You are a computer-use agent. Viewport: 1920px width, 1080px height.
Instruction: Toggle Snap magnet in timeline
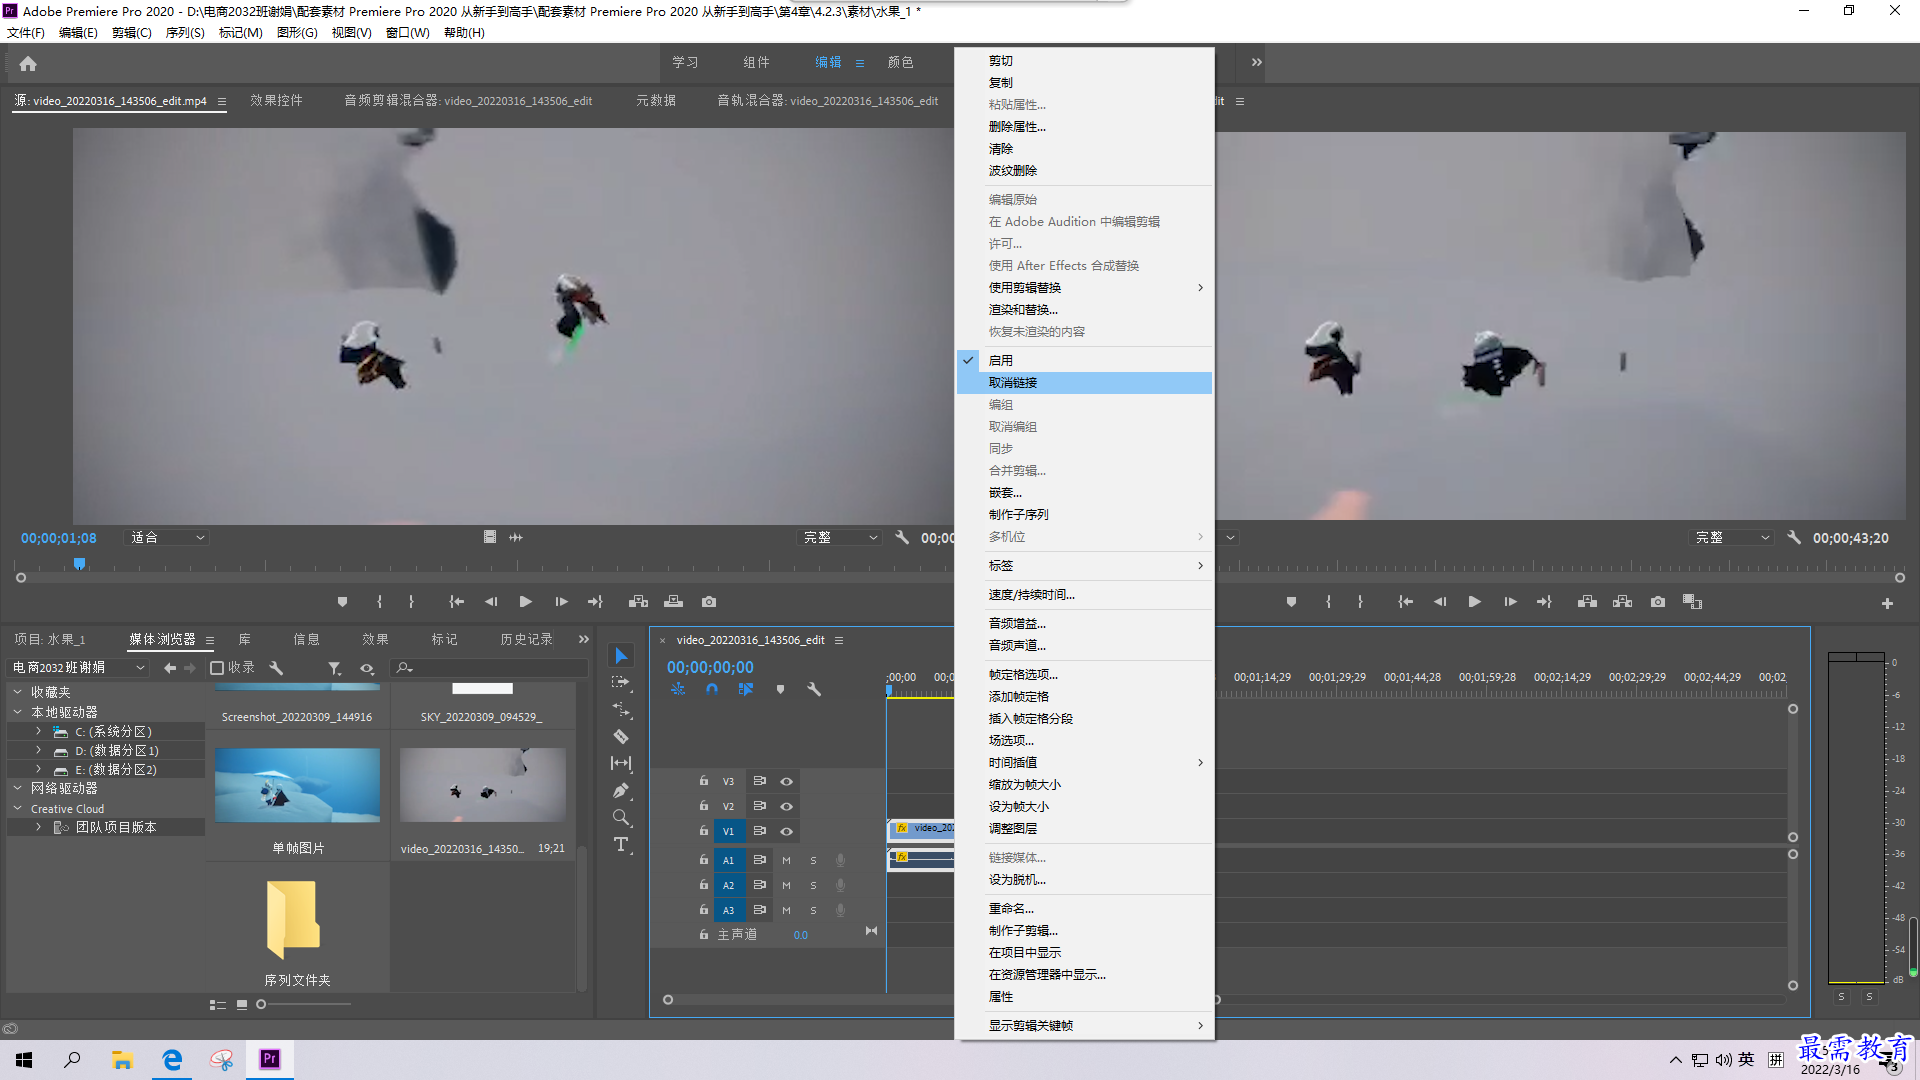tap(712, 689)
